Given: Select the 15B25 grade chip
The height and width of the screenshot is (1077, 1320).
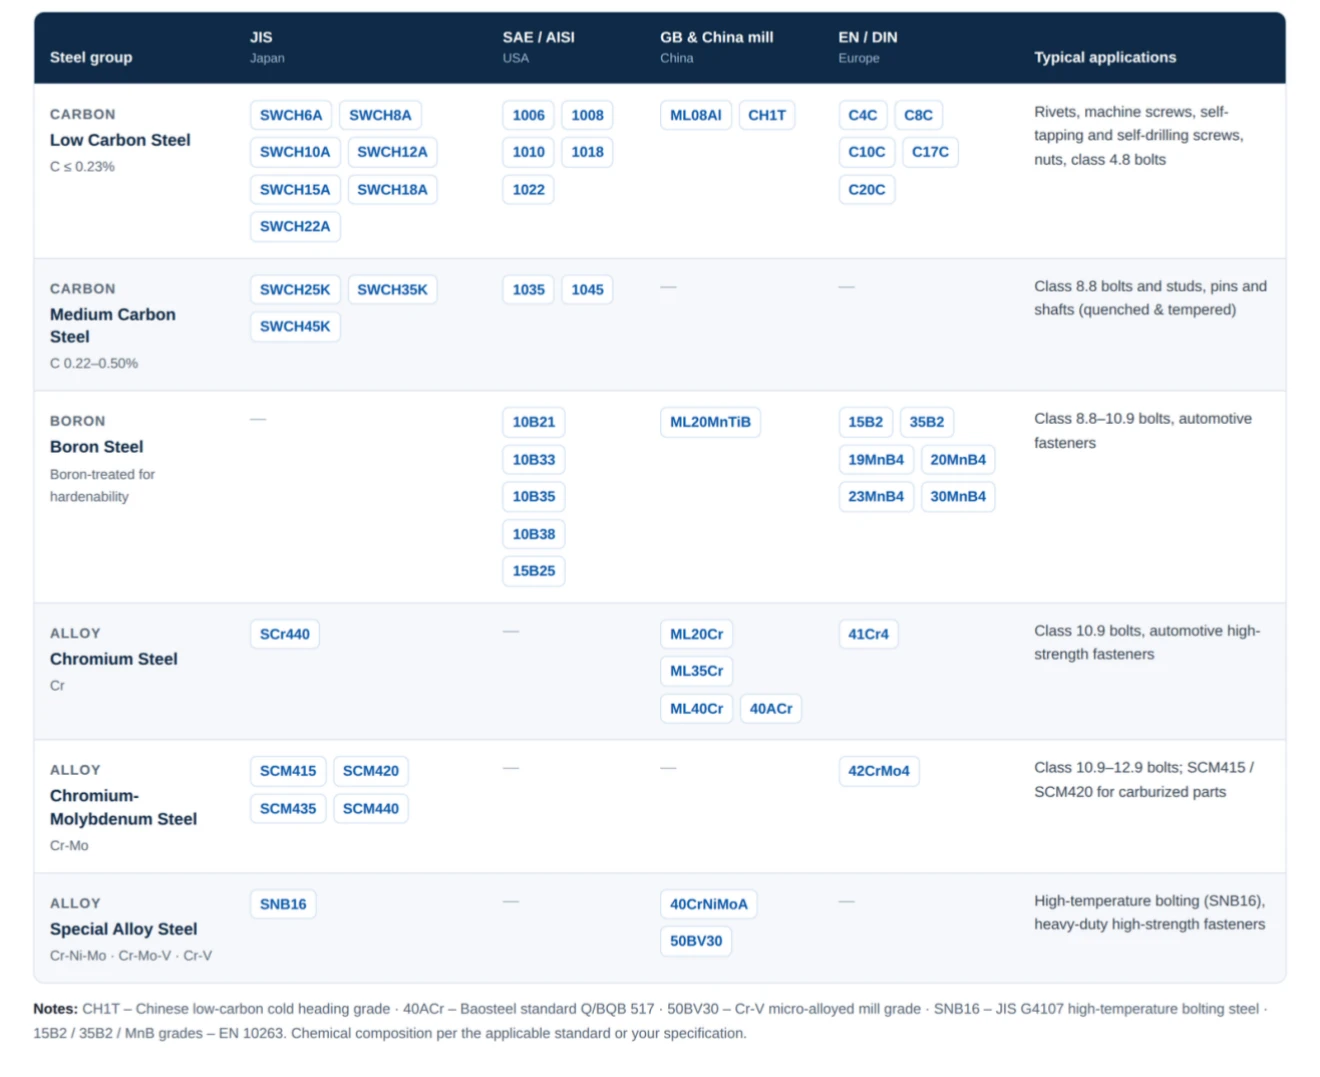Looking at the screenshot, I should tap(534, 571).
